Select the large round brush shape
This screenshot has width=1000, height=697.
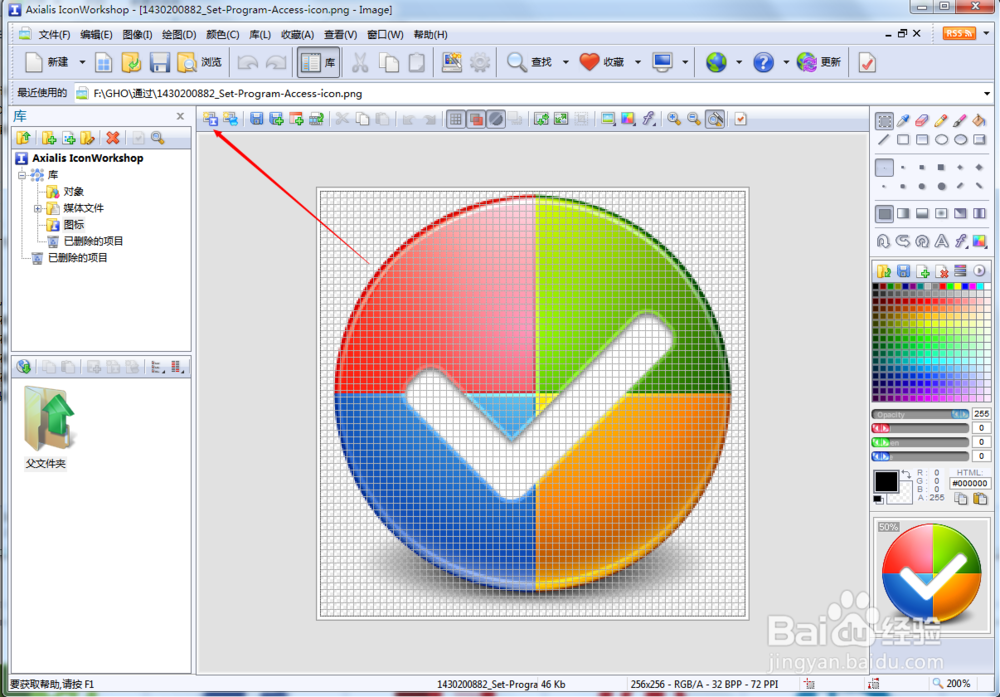point(941,186)
